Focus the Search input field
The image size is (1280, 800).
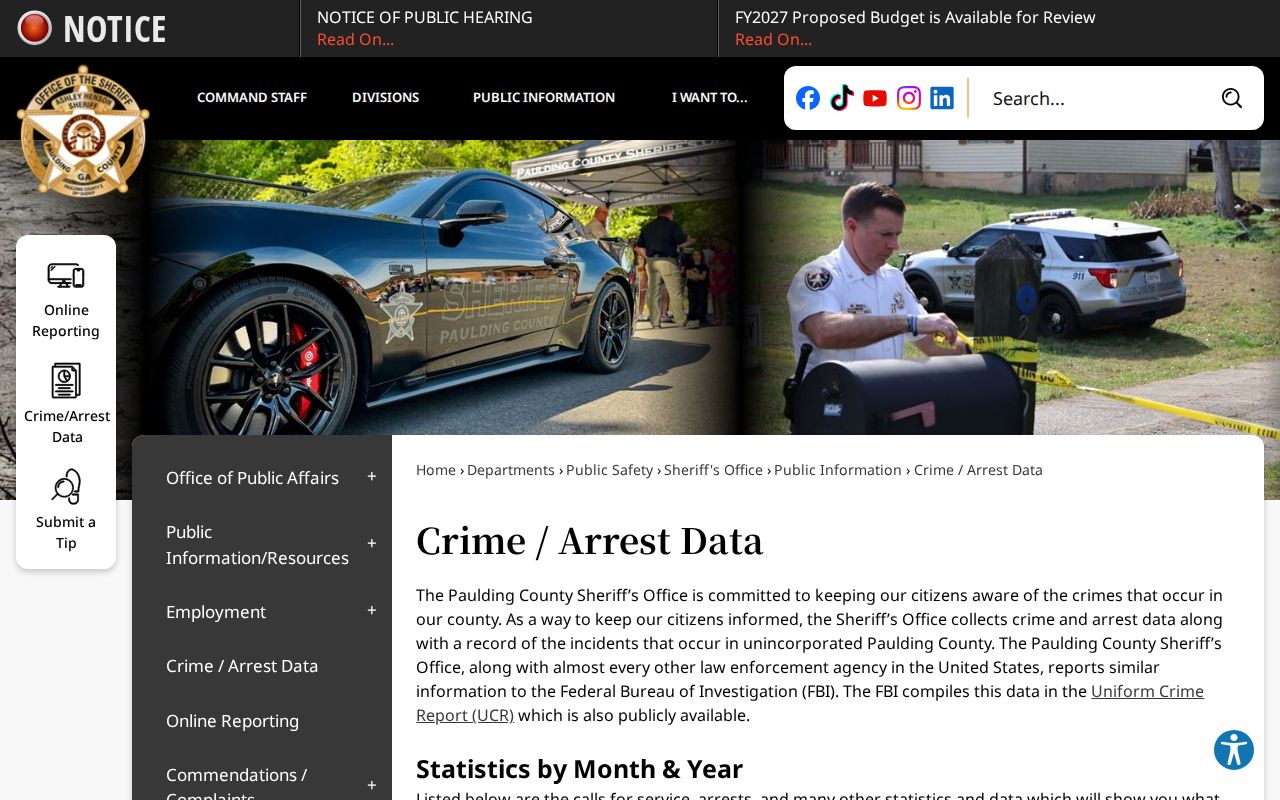pyautogui.click(x=1095, y=98)
